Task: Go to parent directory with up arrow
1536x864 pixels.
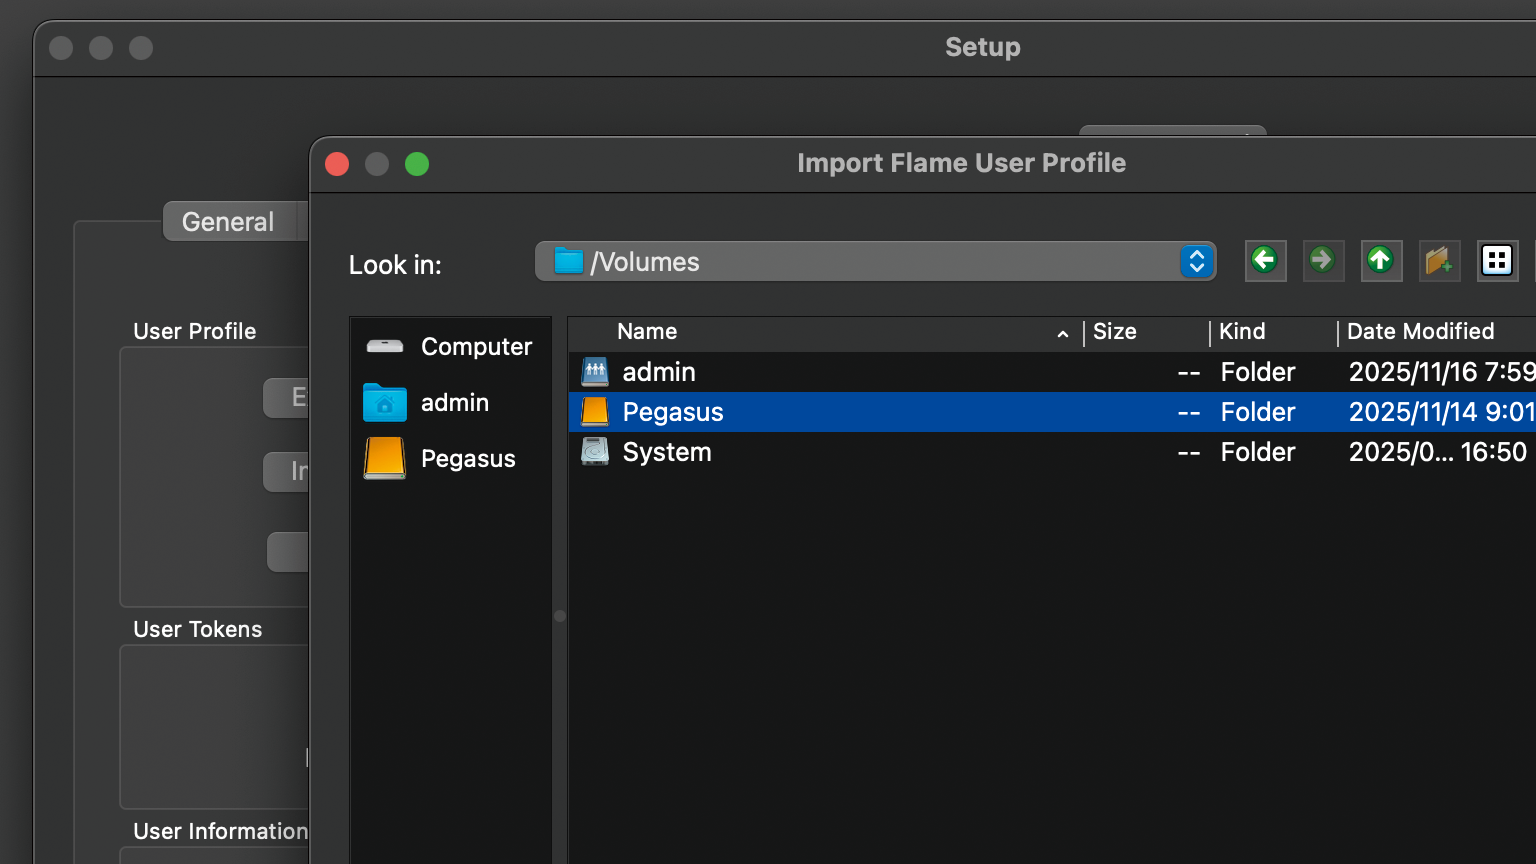Action: [1381, 261]
